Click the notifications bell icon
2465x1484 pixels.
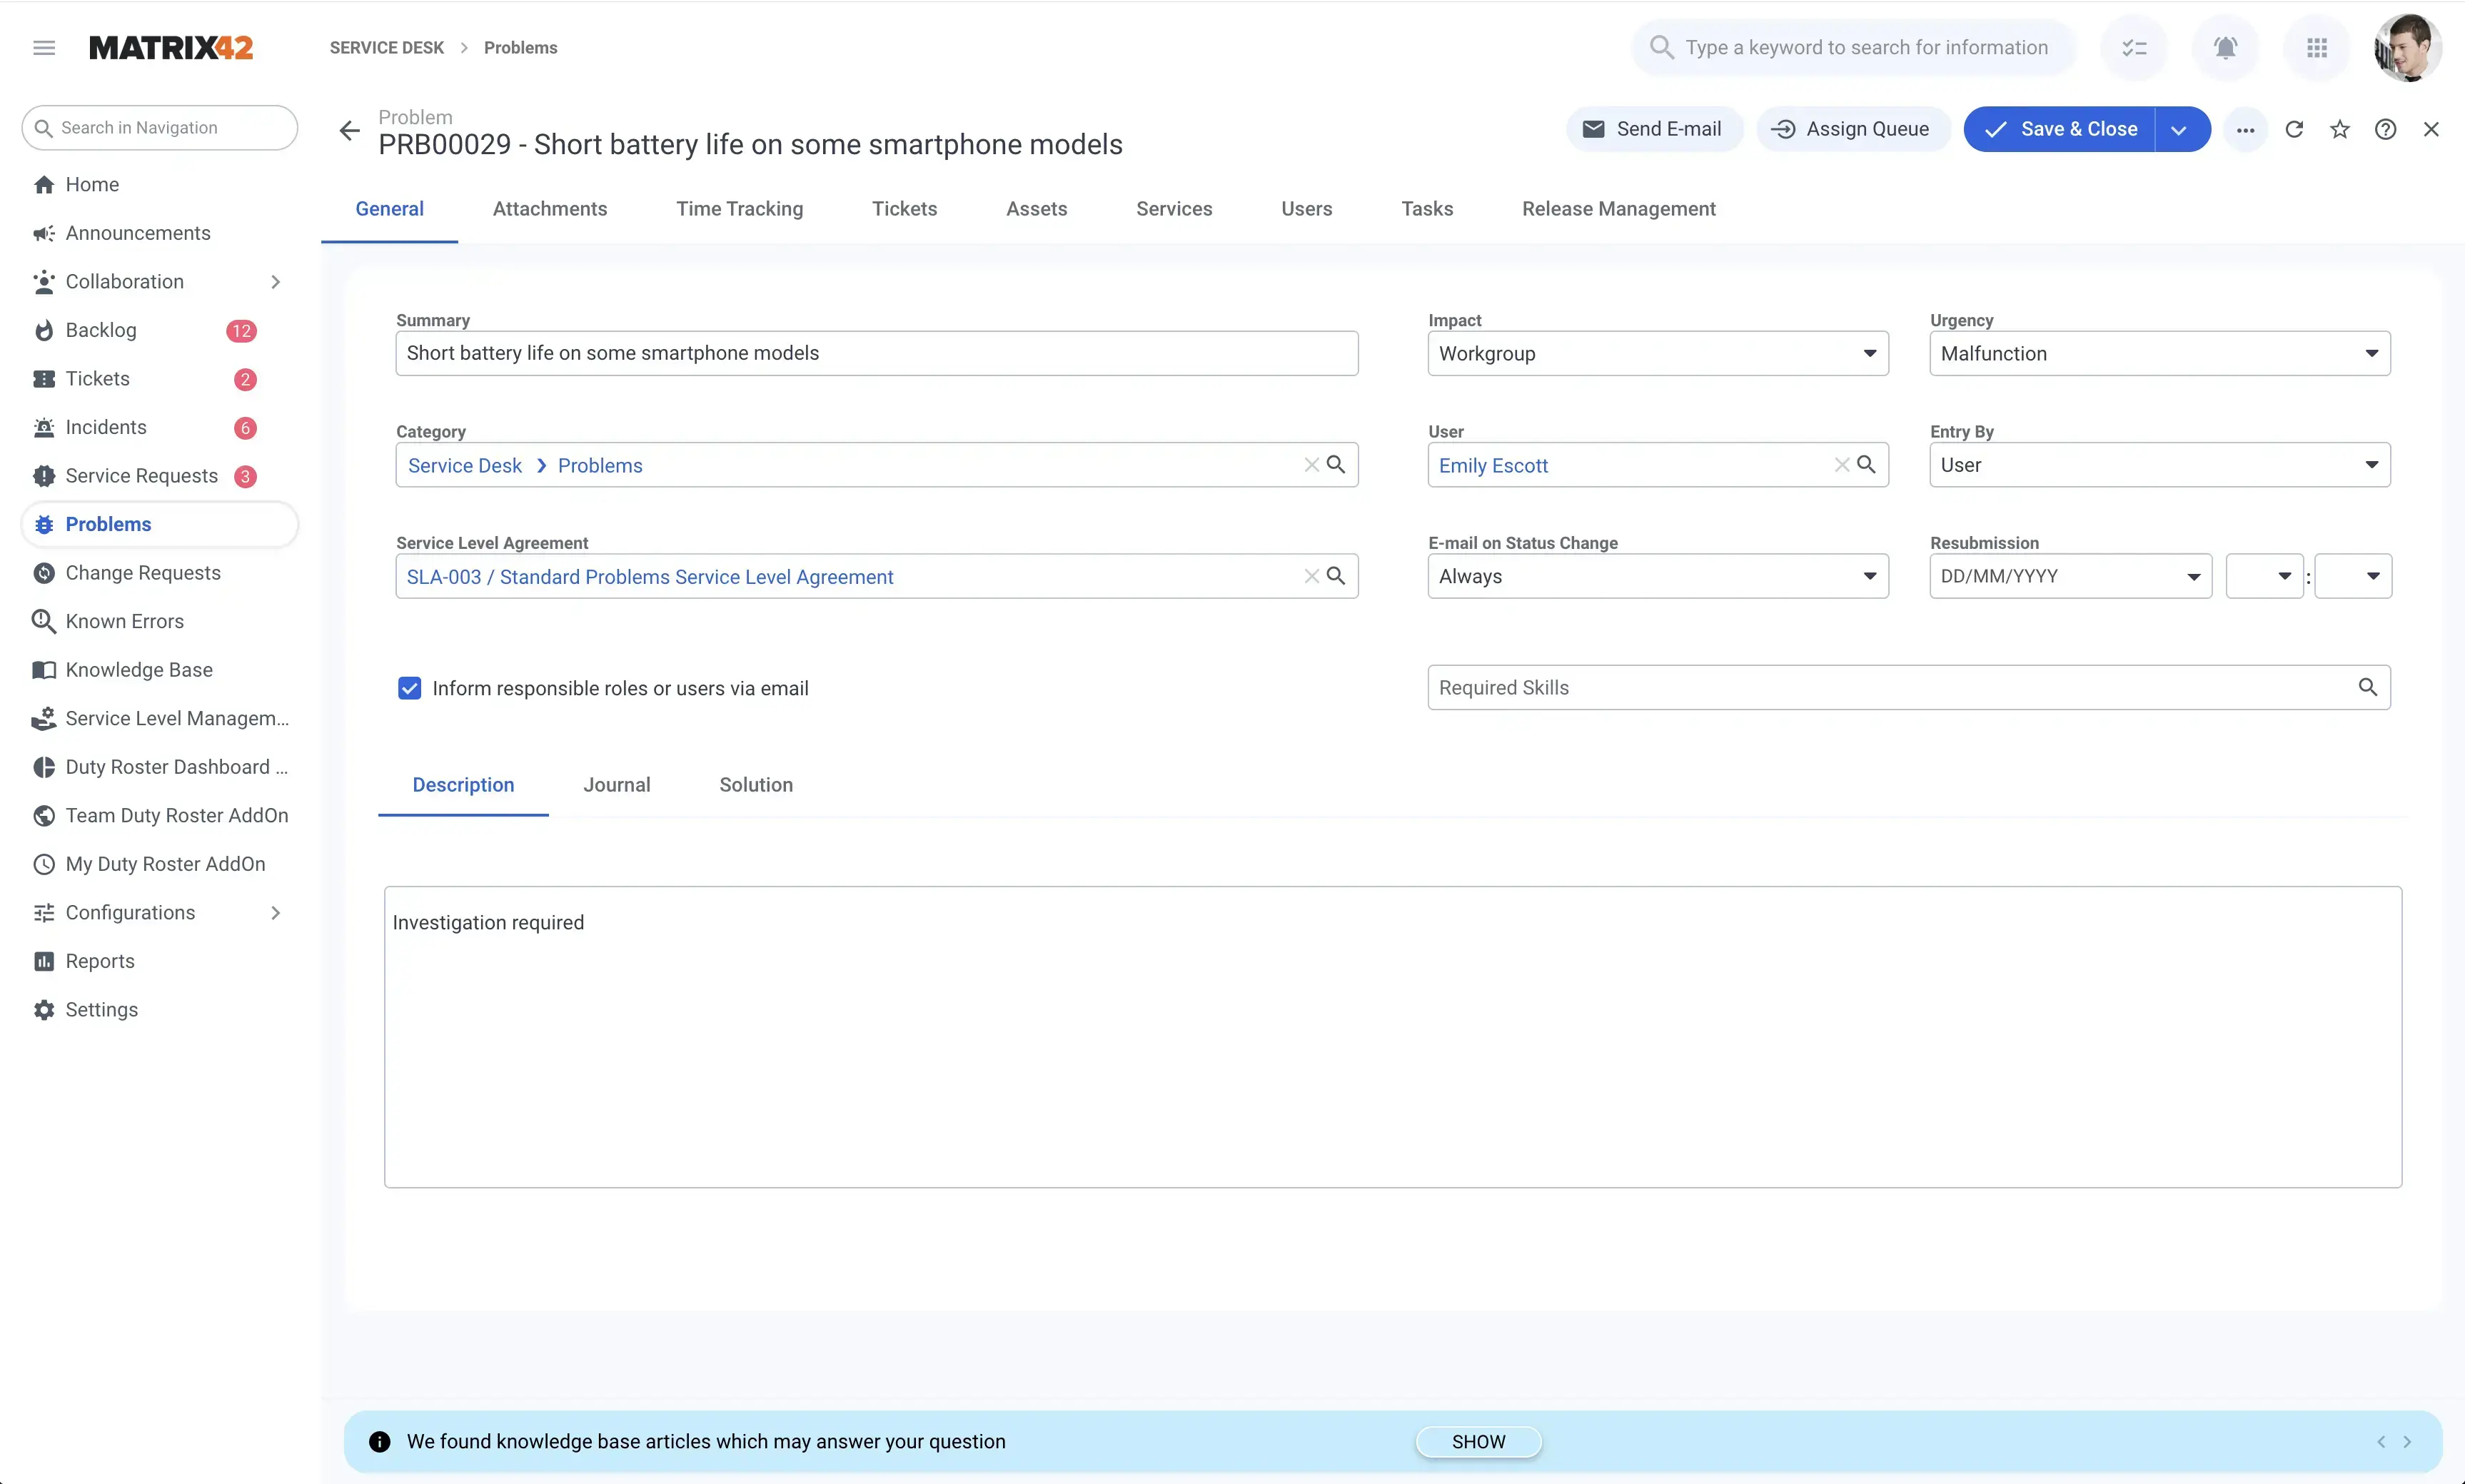coord(2225,47)
